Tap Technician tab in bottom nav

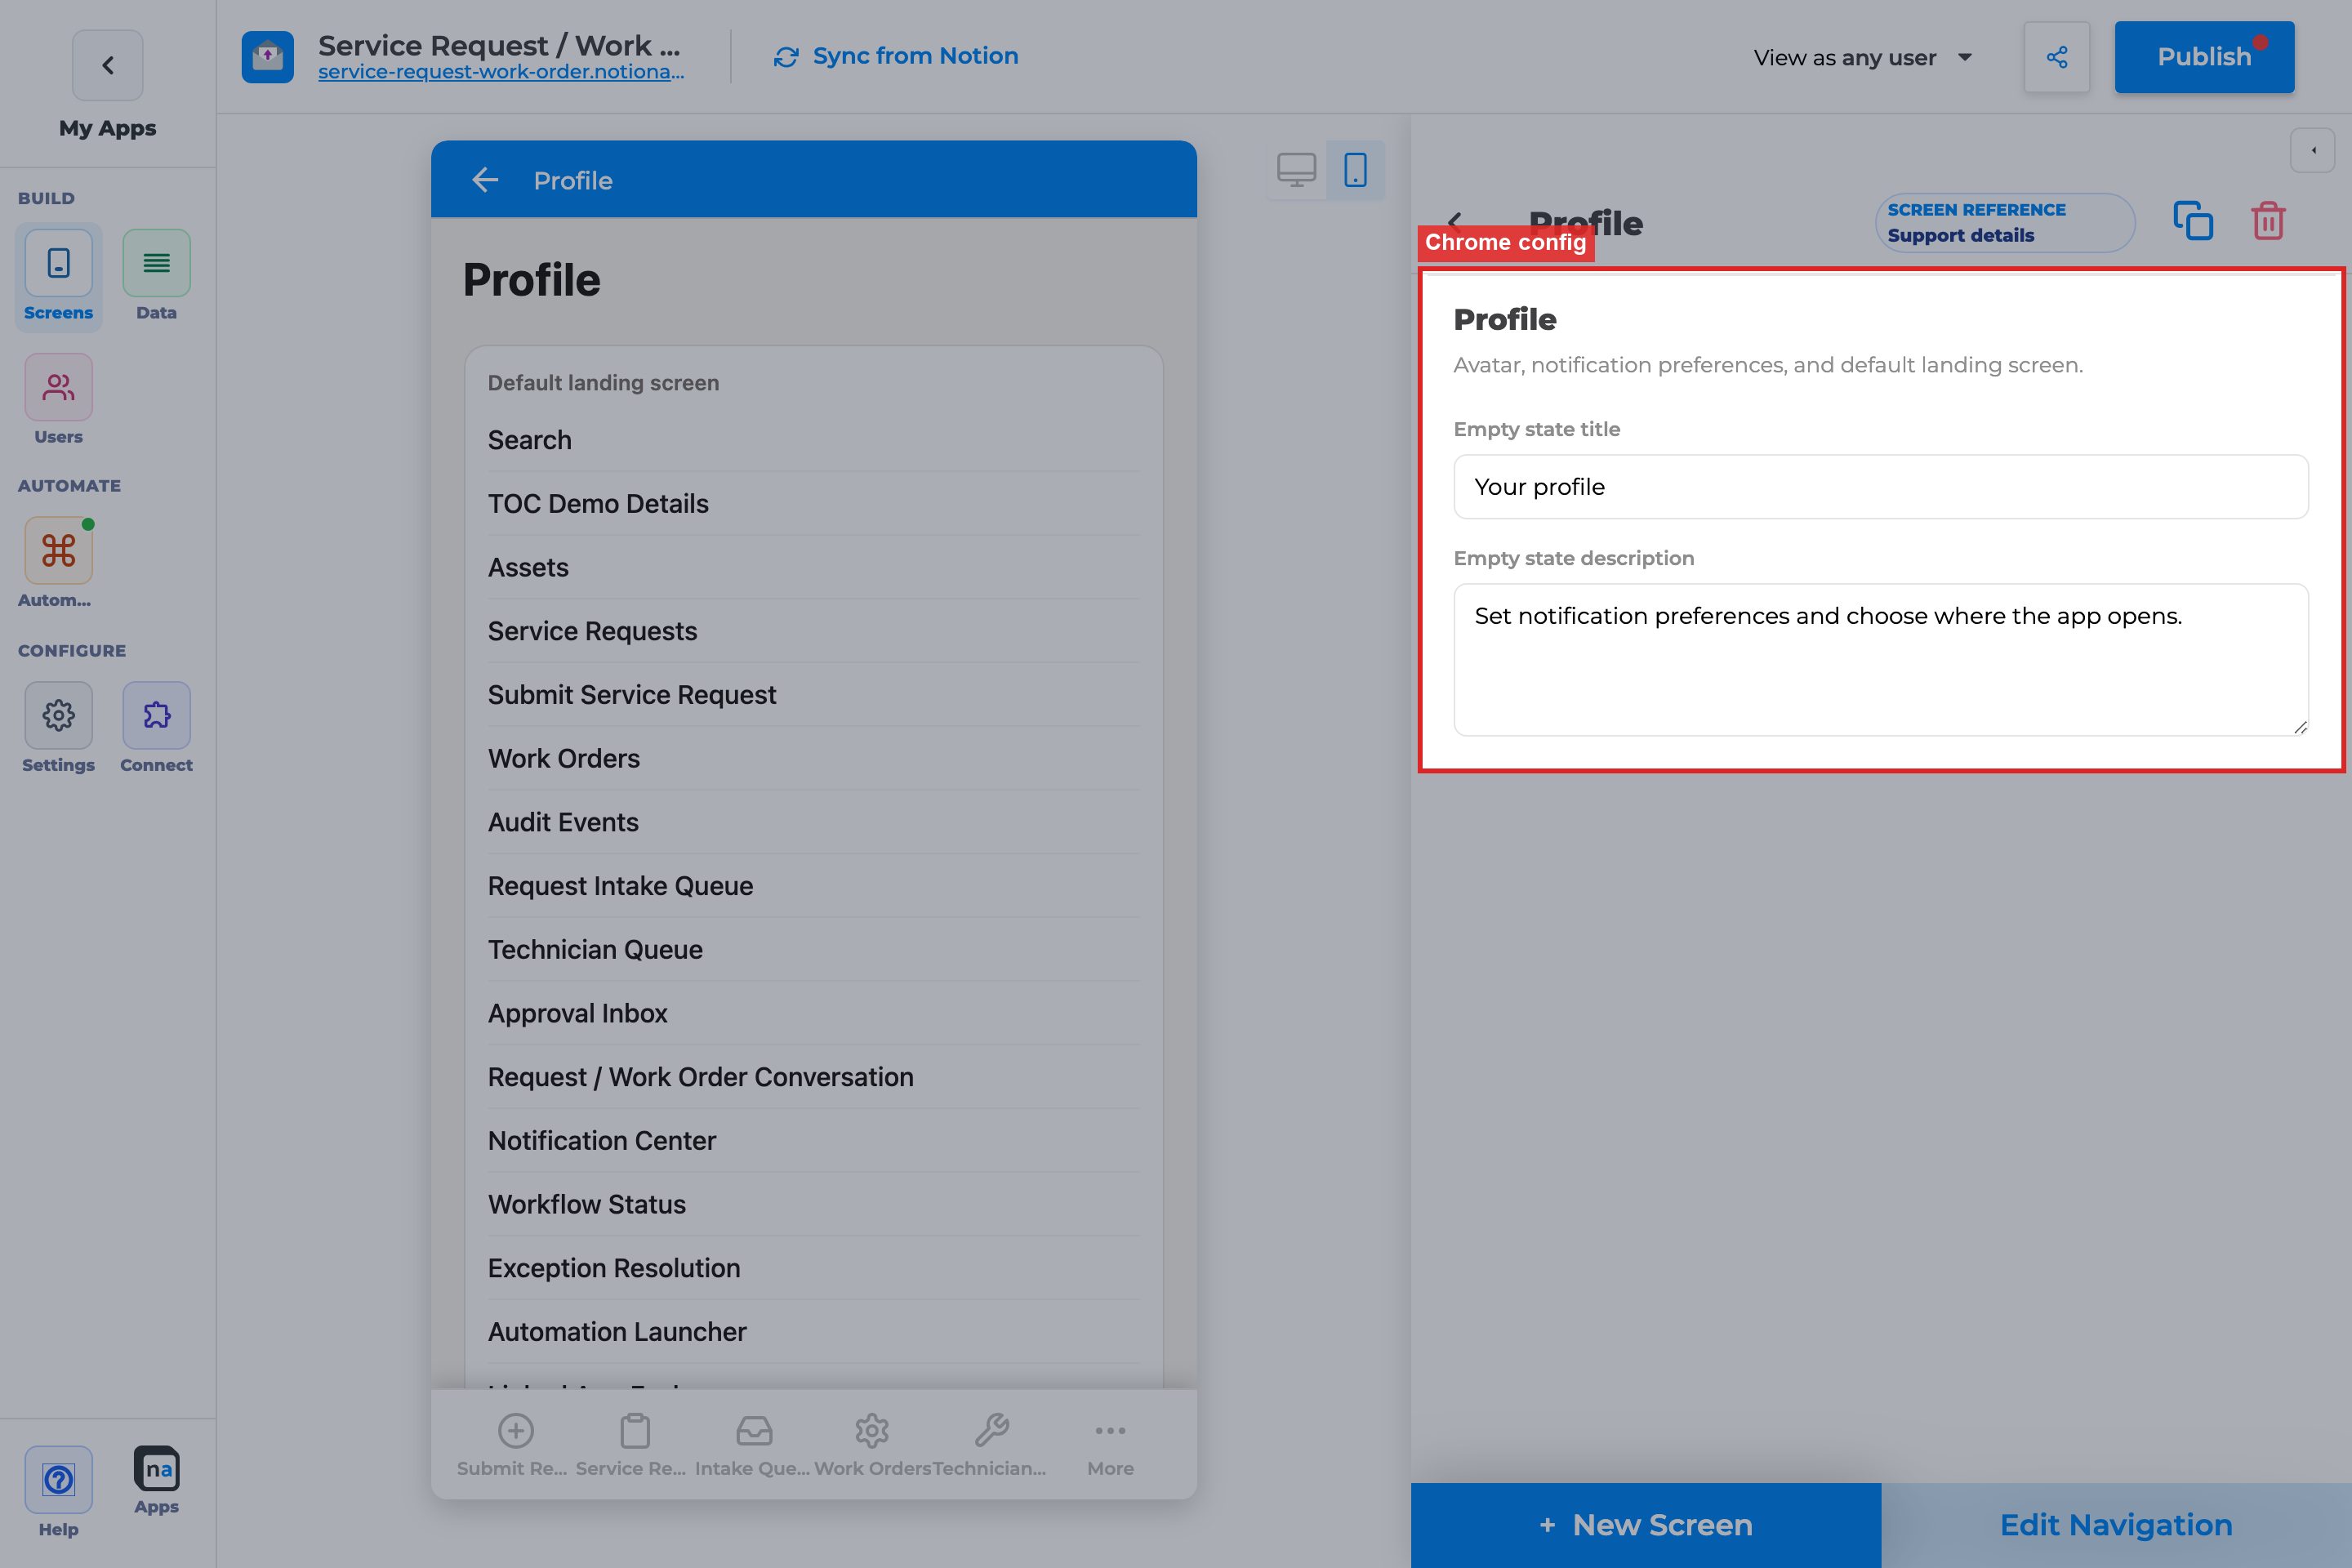click(x=990, y=1445)
